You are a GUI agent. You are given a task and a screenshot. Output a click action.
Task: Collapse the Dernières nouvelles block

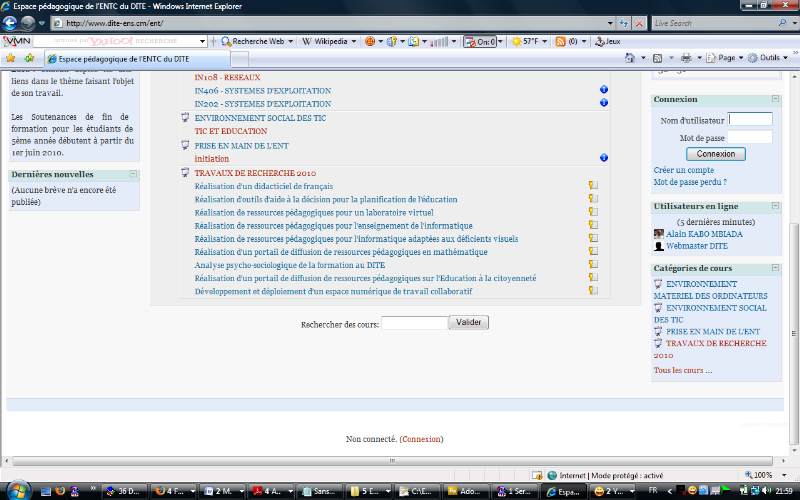133,174
